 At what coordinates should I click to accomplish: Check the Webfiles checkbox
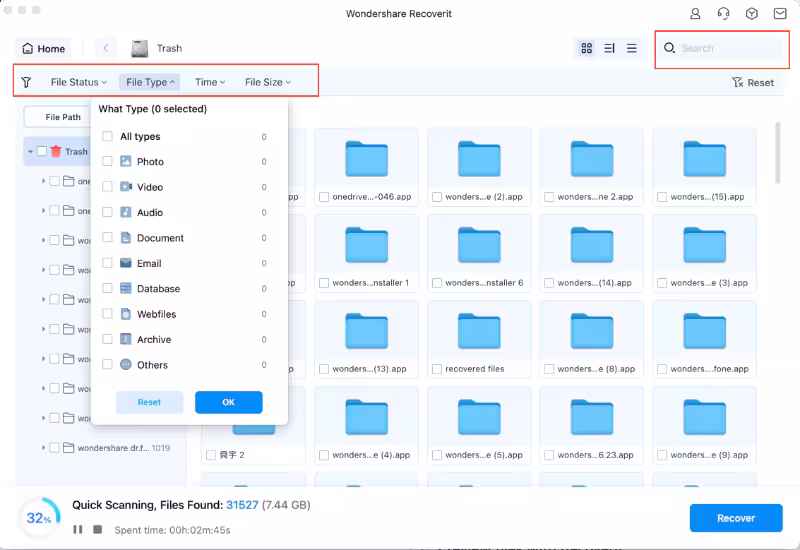(107, 314)
